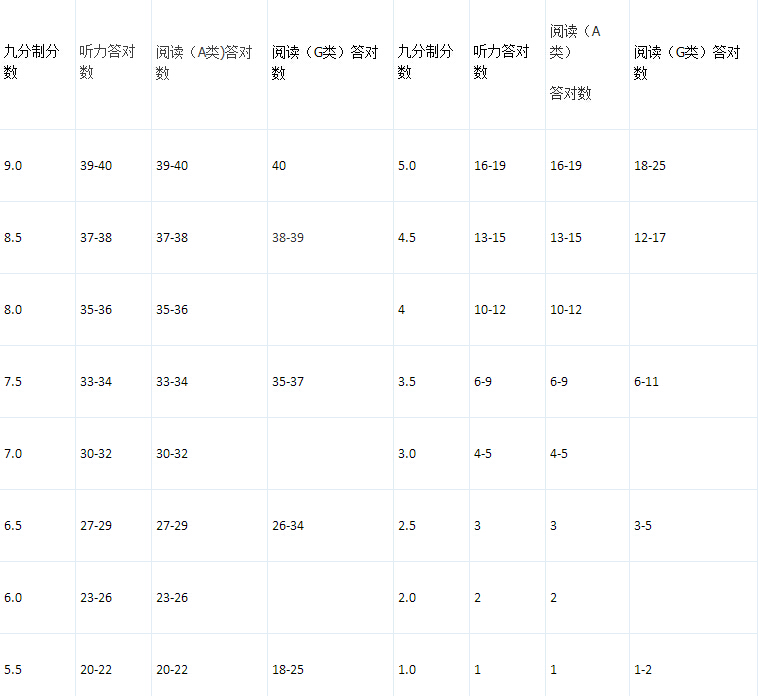Click the 7.0 band score cell
The width and height of the screenshot is (759, 696).
coord(13,454)
